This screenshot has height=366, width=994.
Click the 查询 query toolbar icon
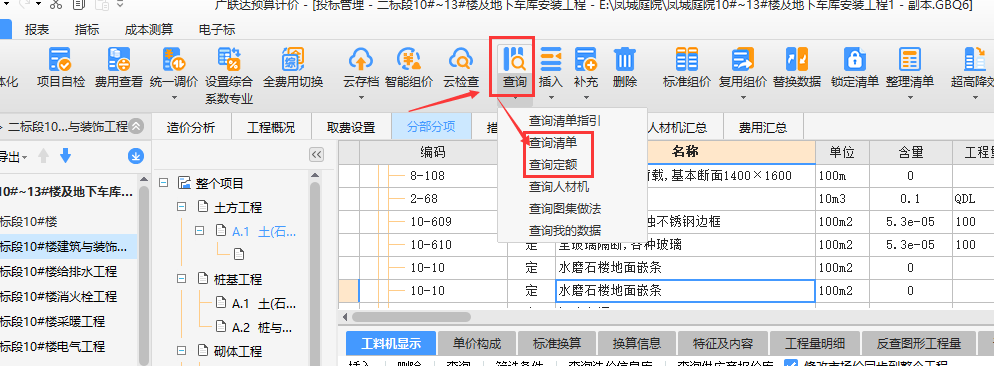[514, 60]
